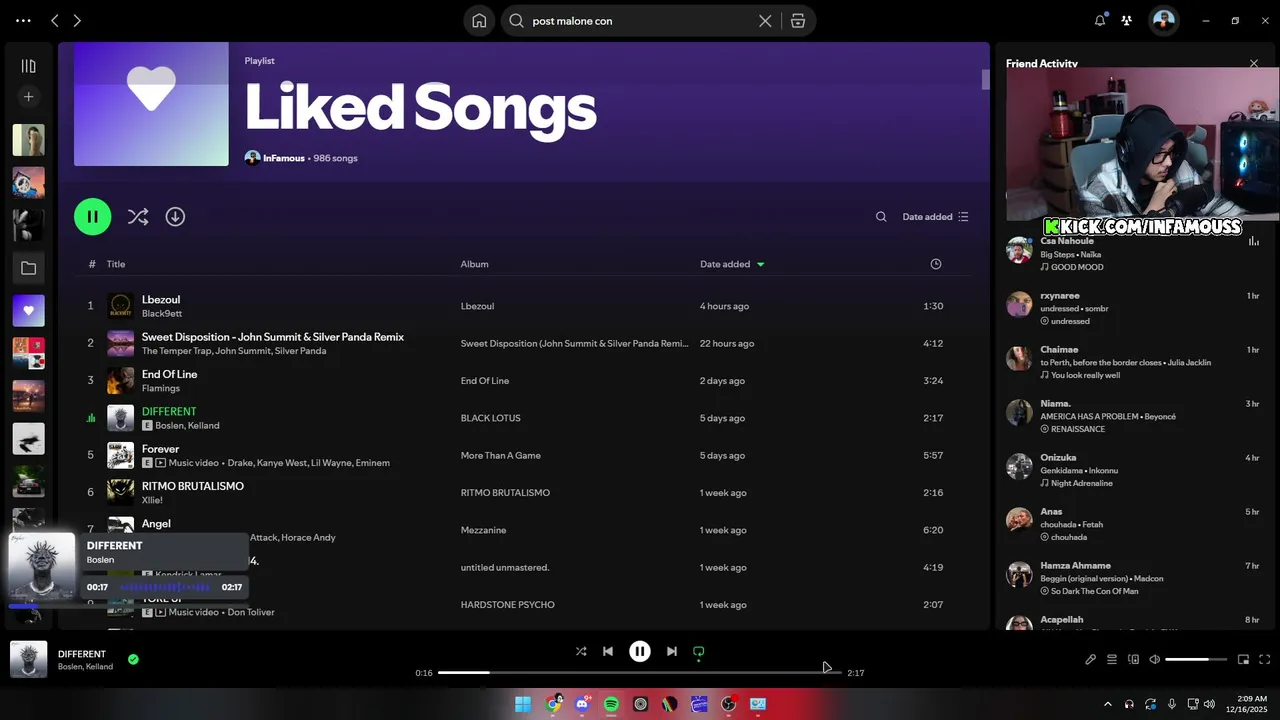Sort by the Album column header
This screenshot has height=720, width=1280.
click(x=474, y=264)
